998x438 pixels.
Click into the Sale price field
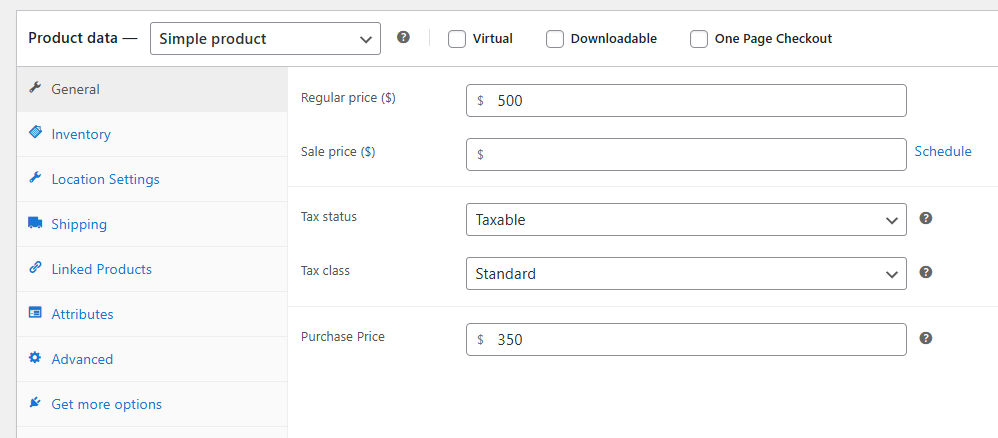pos(686,155)
